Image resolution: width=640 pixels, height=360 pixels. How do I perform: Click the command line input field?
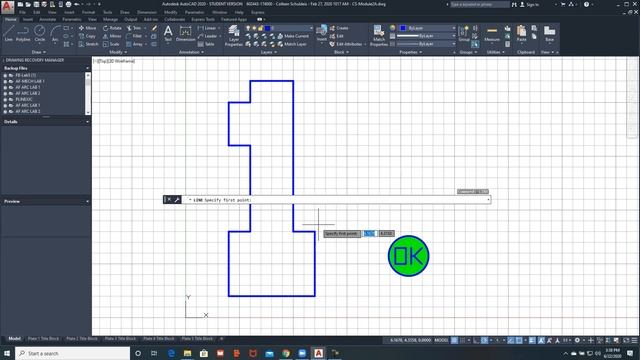tap(336, 200)
